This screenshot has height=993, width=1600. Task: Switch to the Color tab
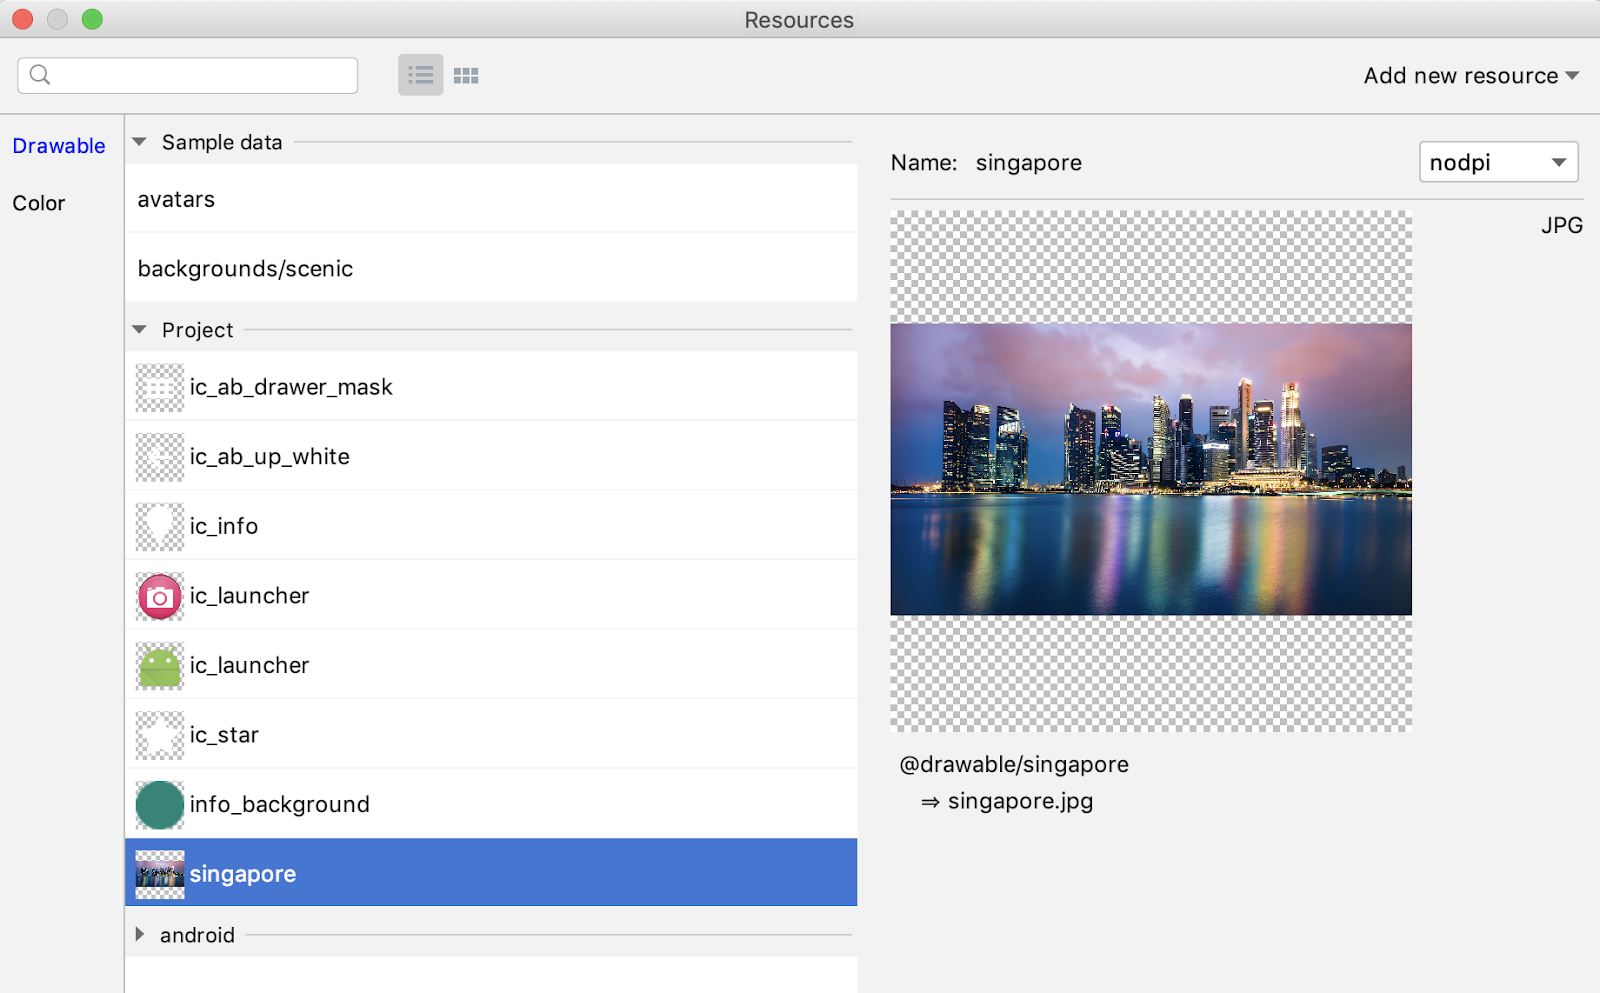pos(39,203)
